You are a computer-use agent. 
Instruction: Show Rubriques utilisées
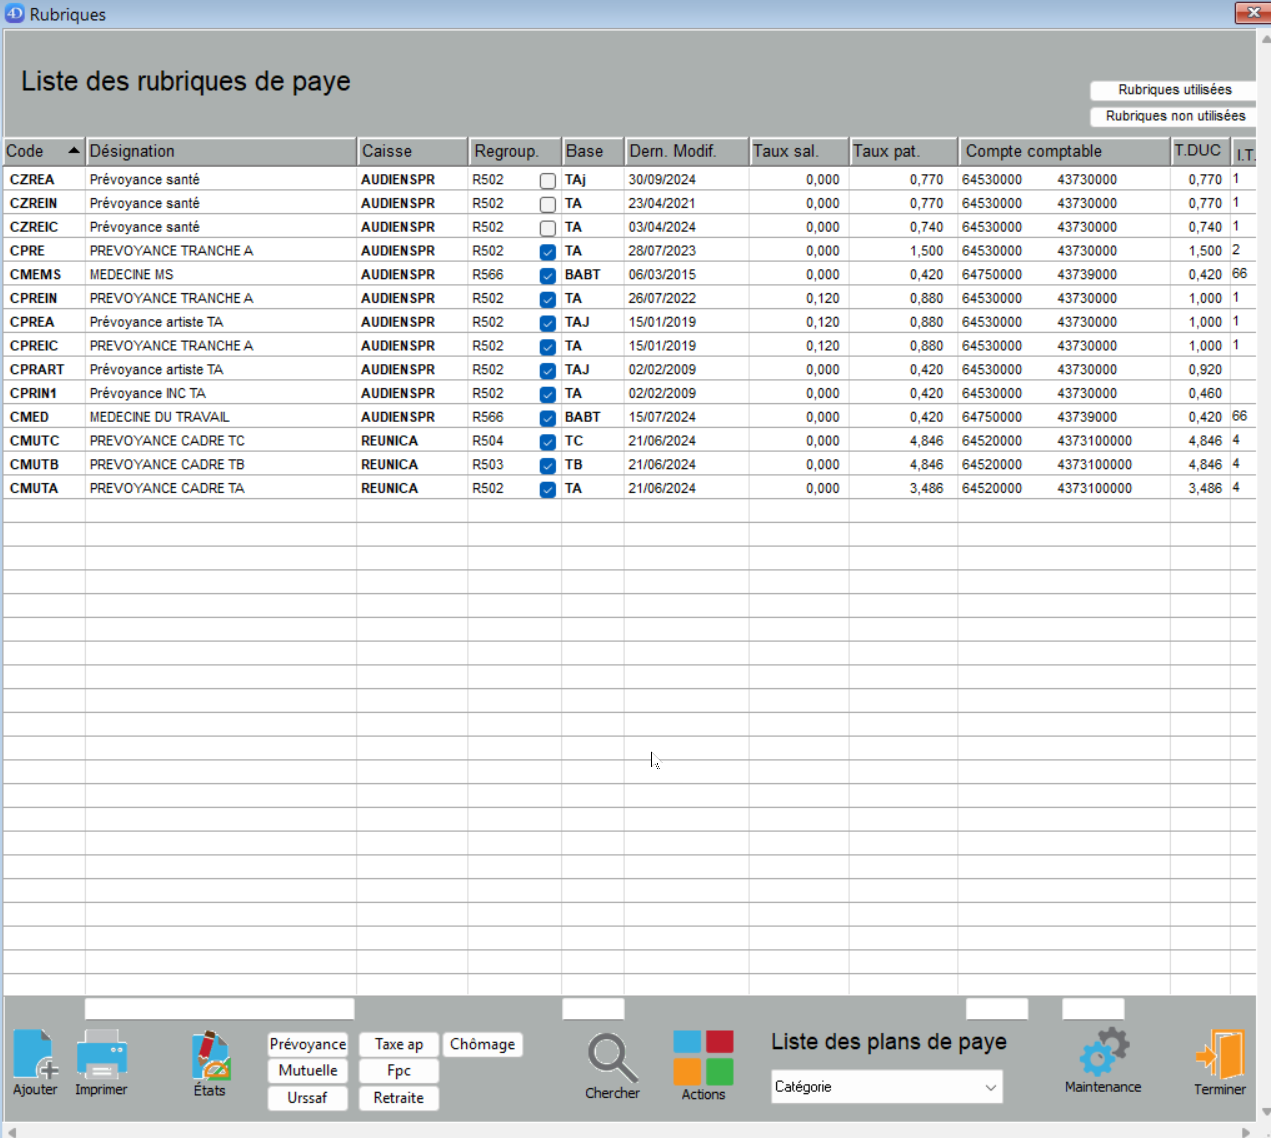[x=1174, y=90]
